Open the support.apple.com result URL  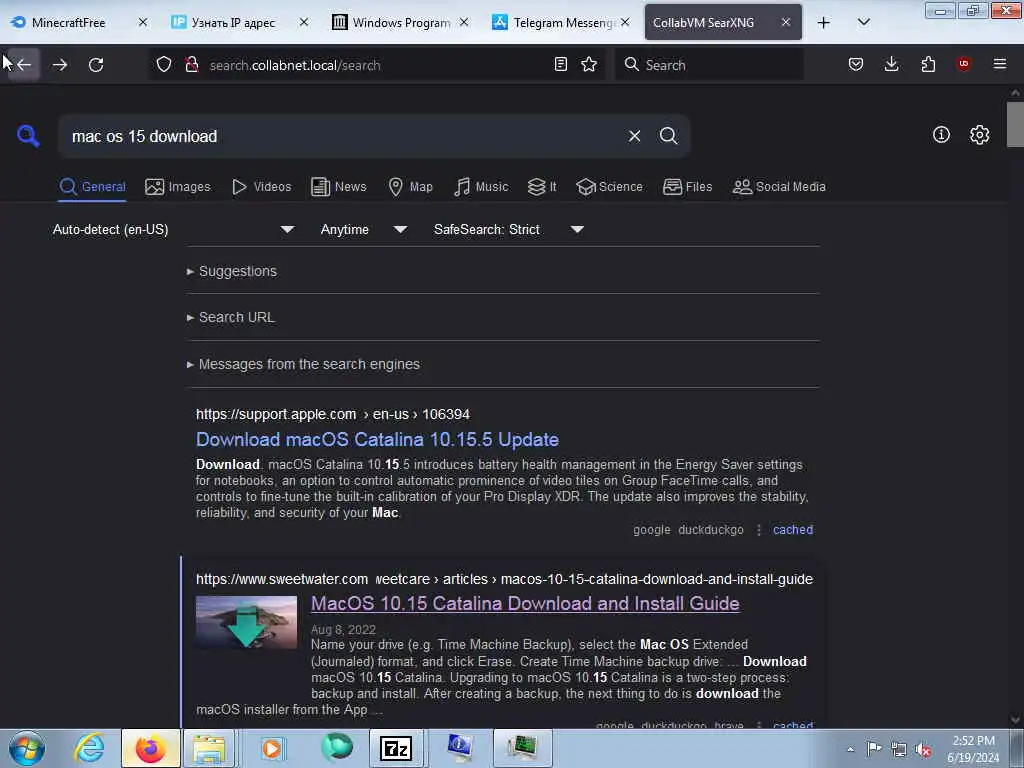[332, 414]
